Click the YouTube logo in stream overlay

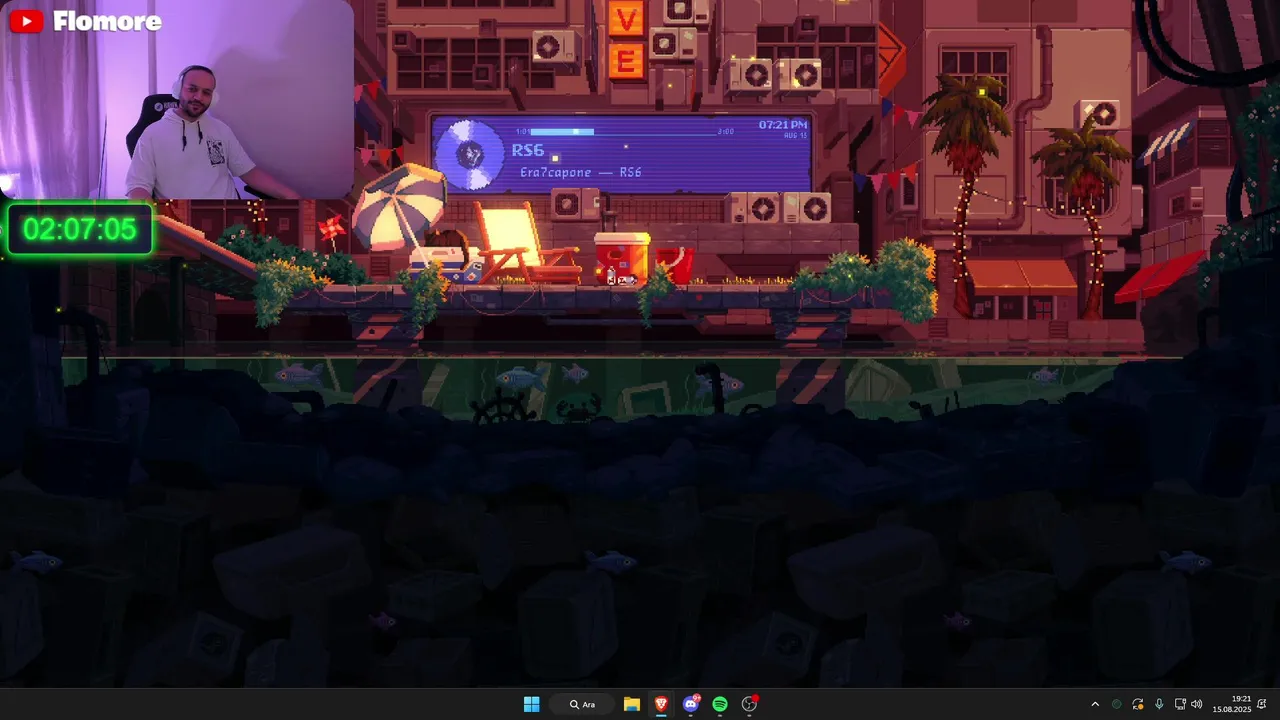(x=26, y=21)
